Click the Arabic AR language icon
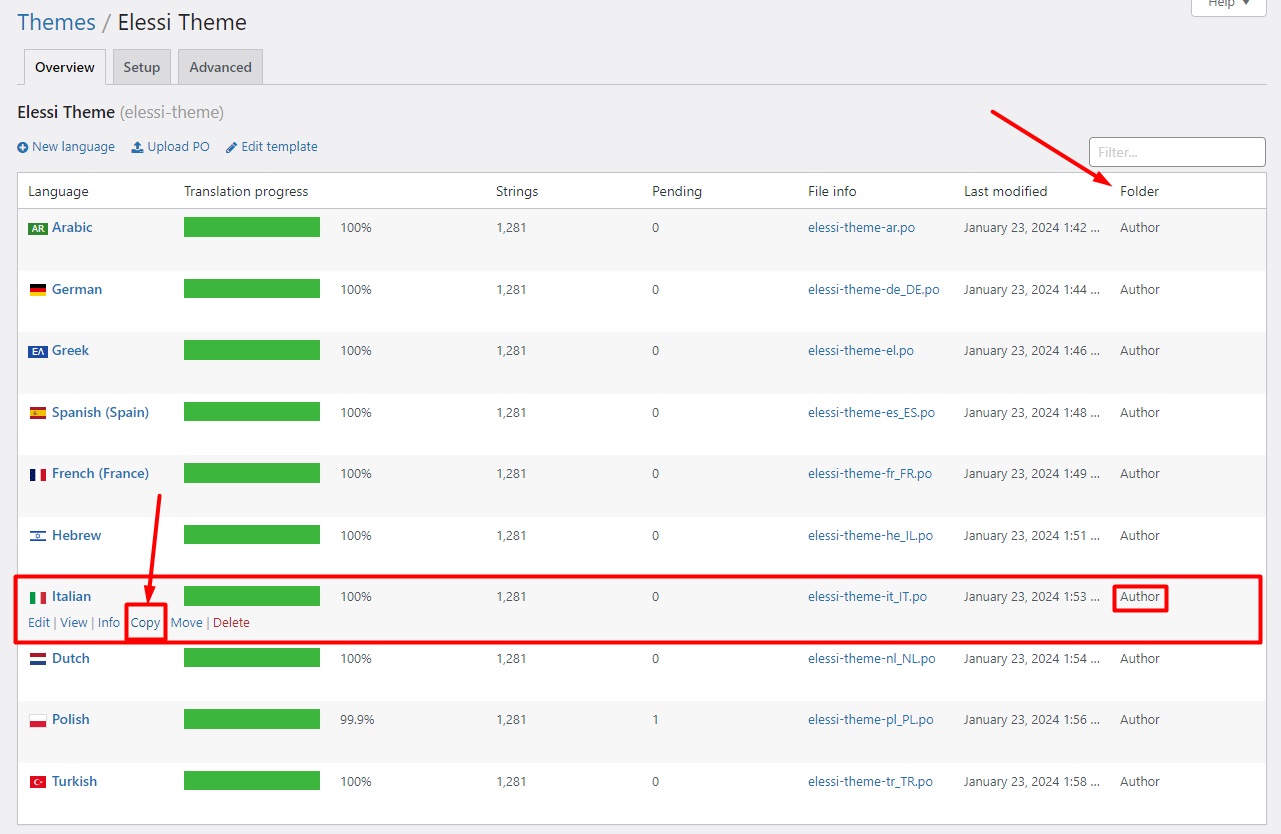 (x=38, y=228)
